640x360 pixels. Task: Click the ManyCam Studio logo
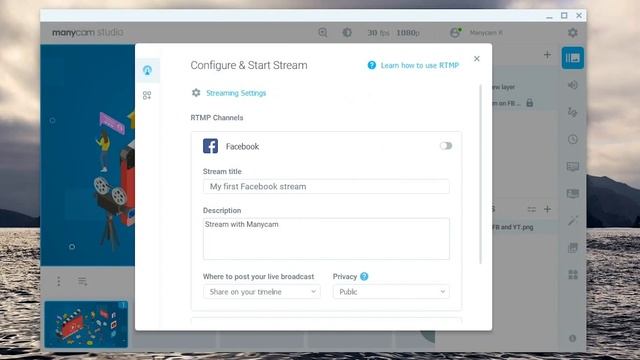tap(88, 33)
